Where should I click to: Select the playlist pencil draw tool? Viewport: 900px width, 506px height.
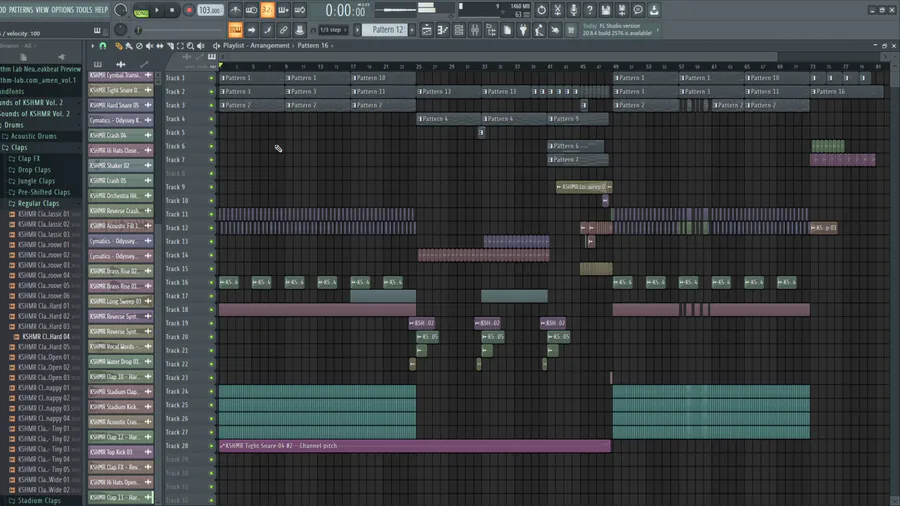tap(119, 45)
